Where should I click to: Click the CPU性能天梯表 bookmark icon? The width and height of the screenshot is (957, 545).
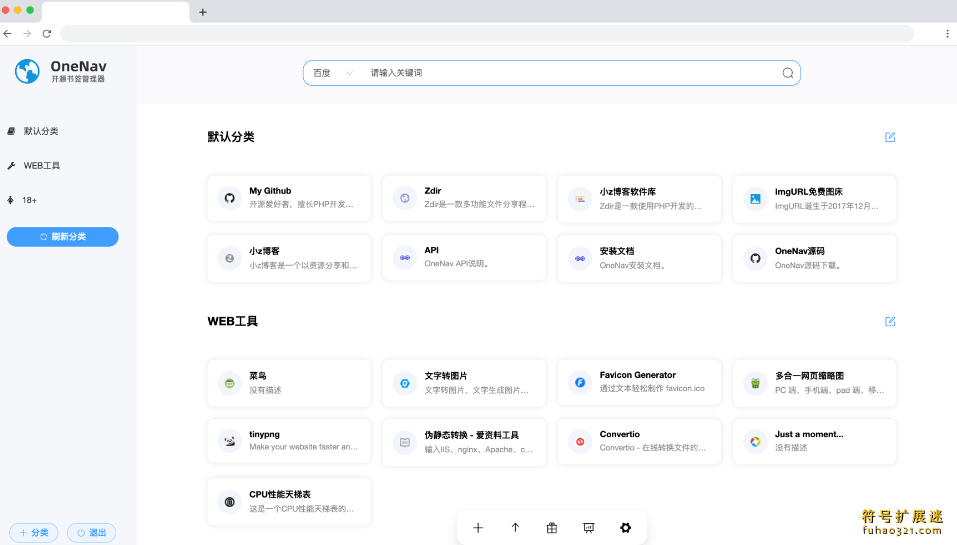click(229, 502)
